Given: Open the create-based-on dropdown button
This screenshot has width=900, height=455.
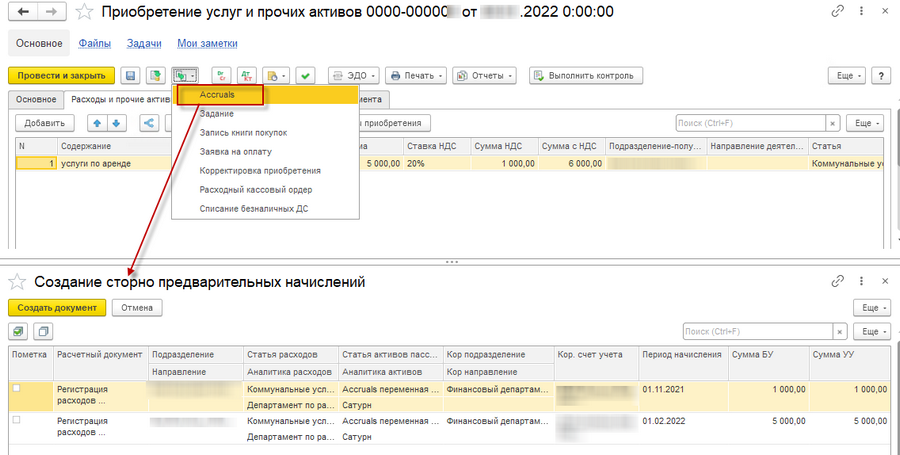Looking at the screenshot, I should tap(184, 76).
